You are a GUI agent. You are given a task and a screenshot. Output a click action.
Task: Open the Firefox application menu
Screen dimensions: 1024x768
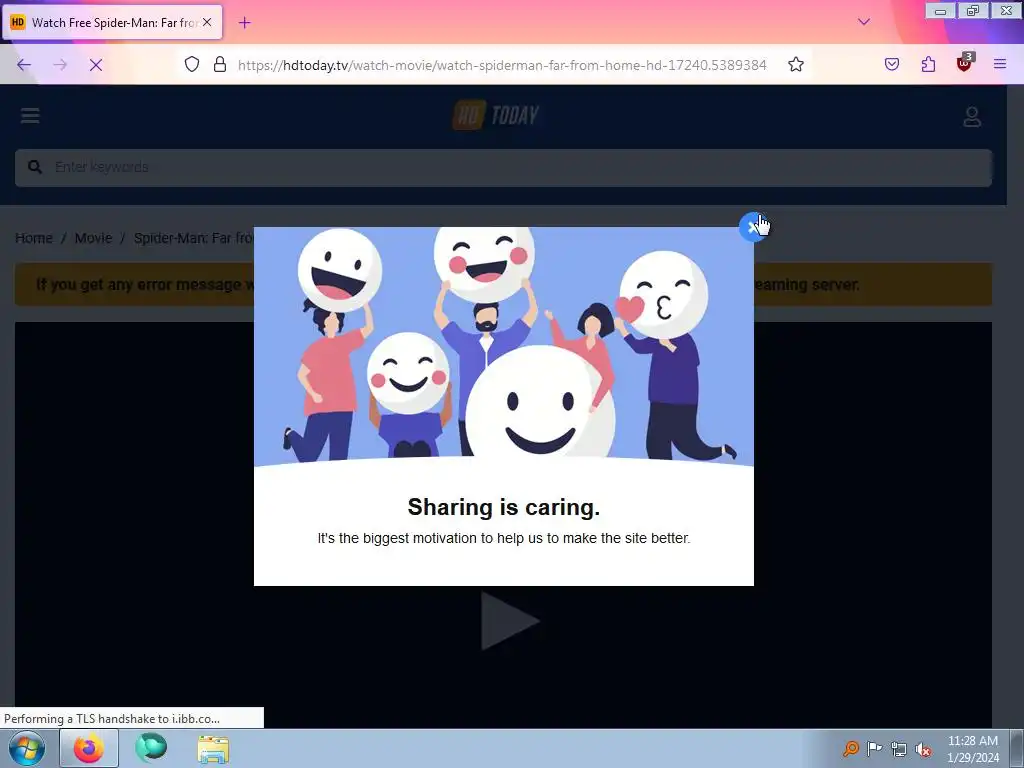pos(1000,64)
